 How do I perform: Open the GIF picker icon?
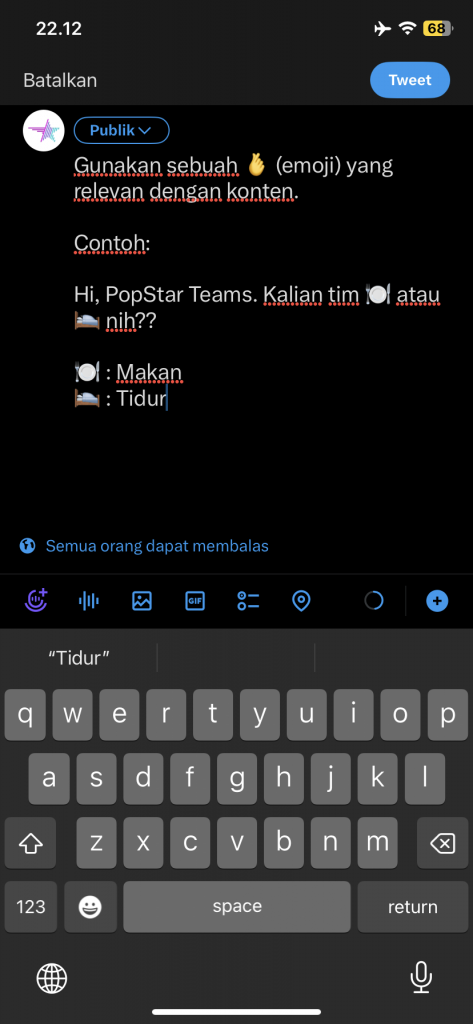(x=195, y=601)
